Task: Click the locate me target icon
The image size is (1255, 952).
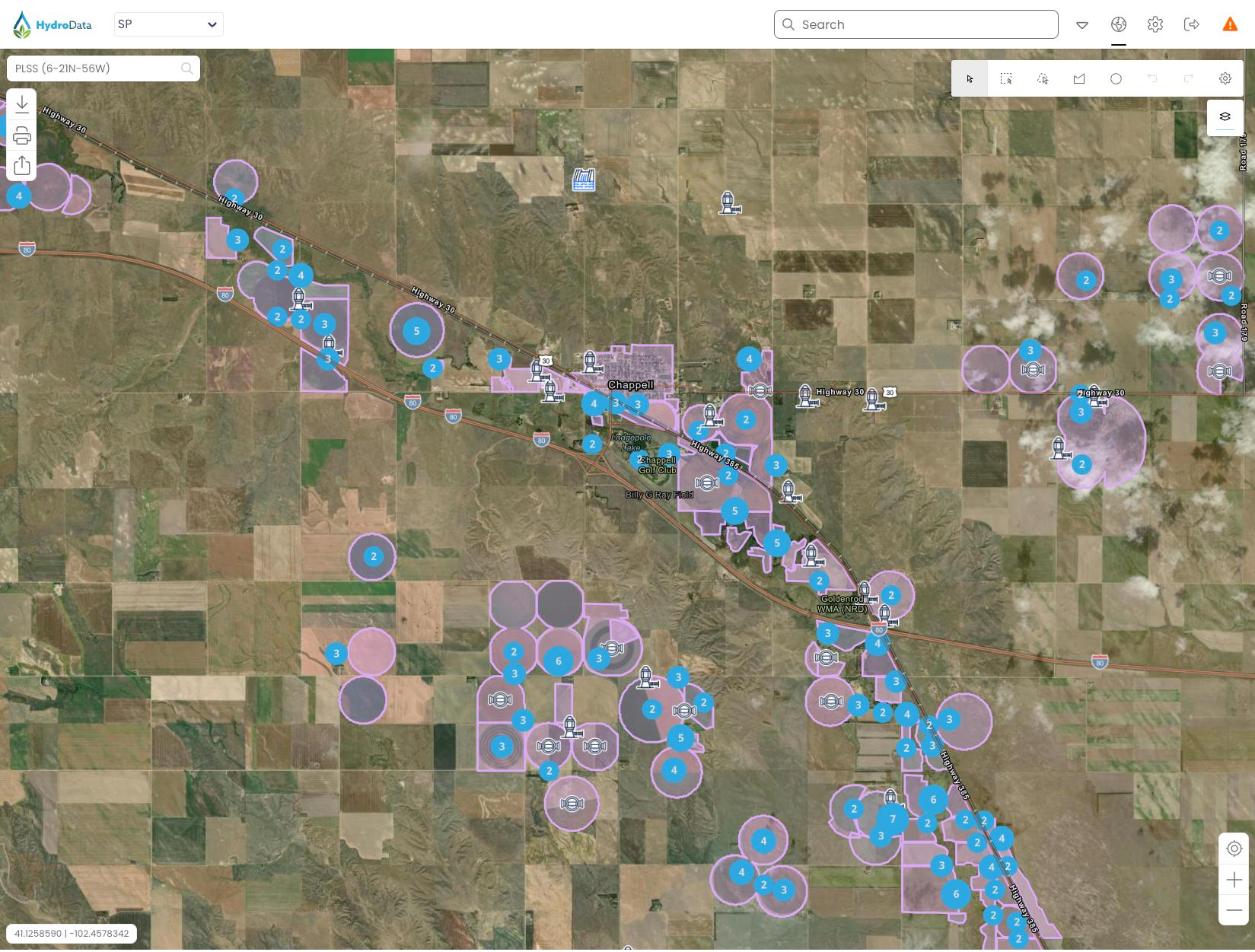Action: (1234, 848)
